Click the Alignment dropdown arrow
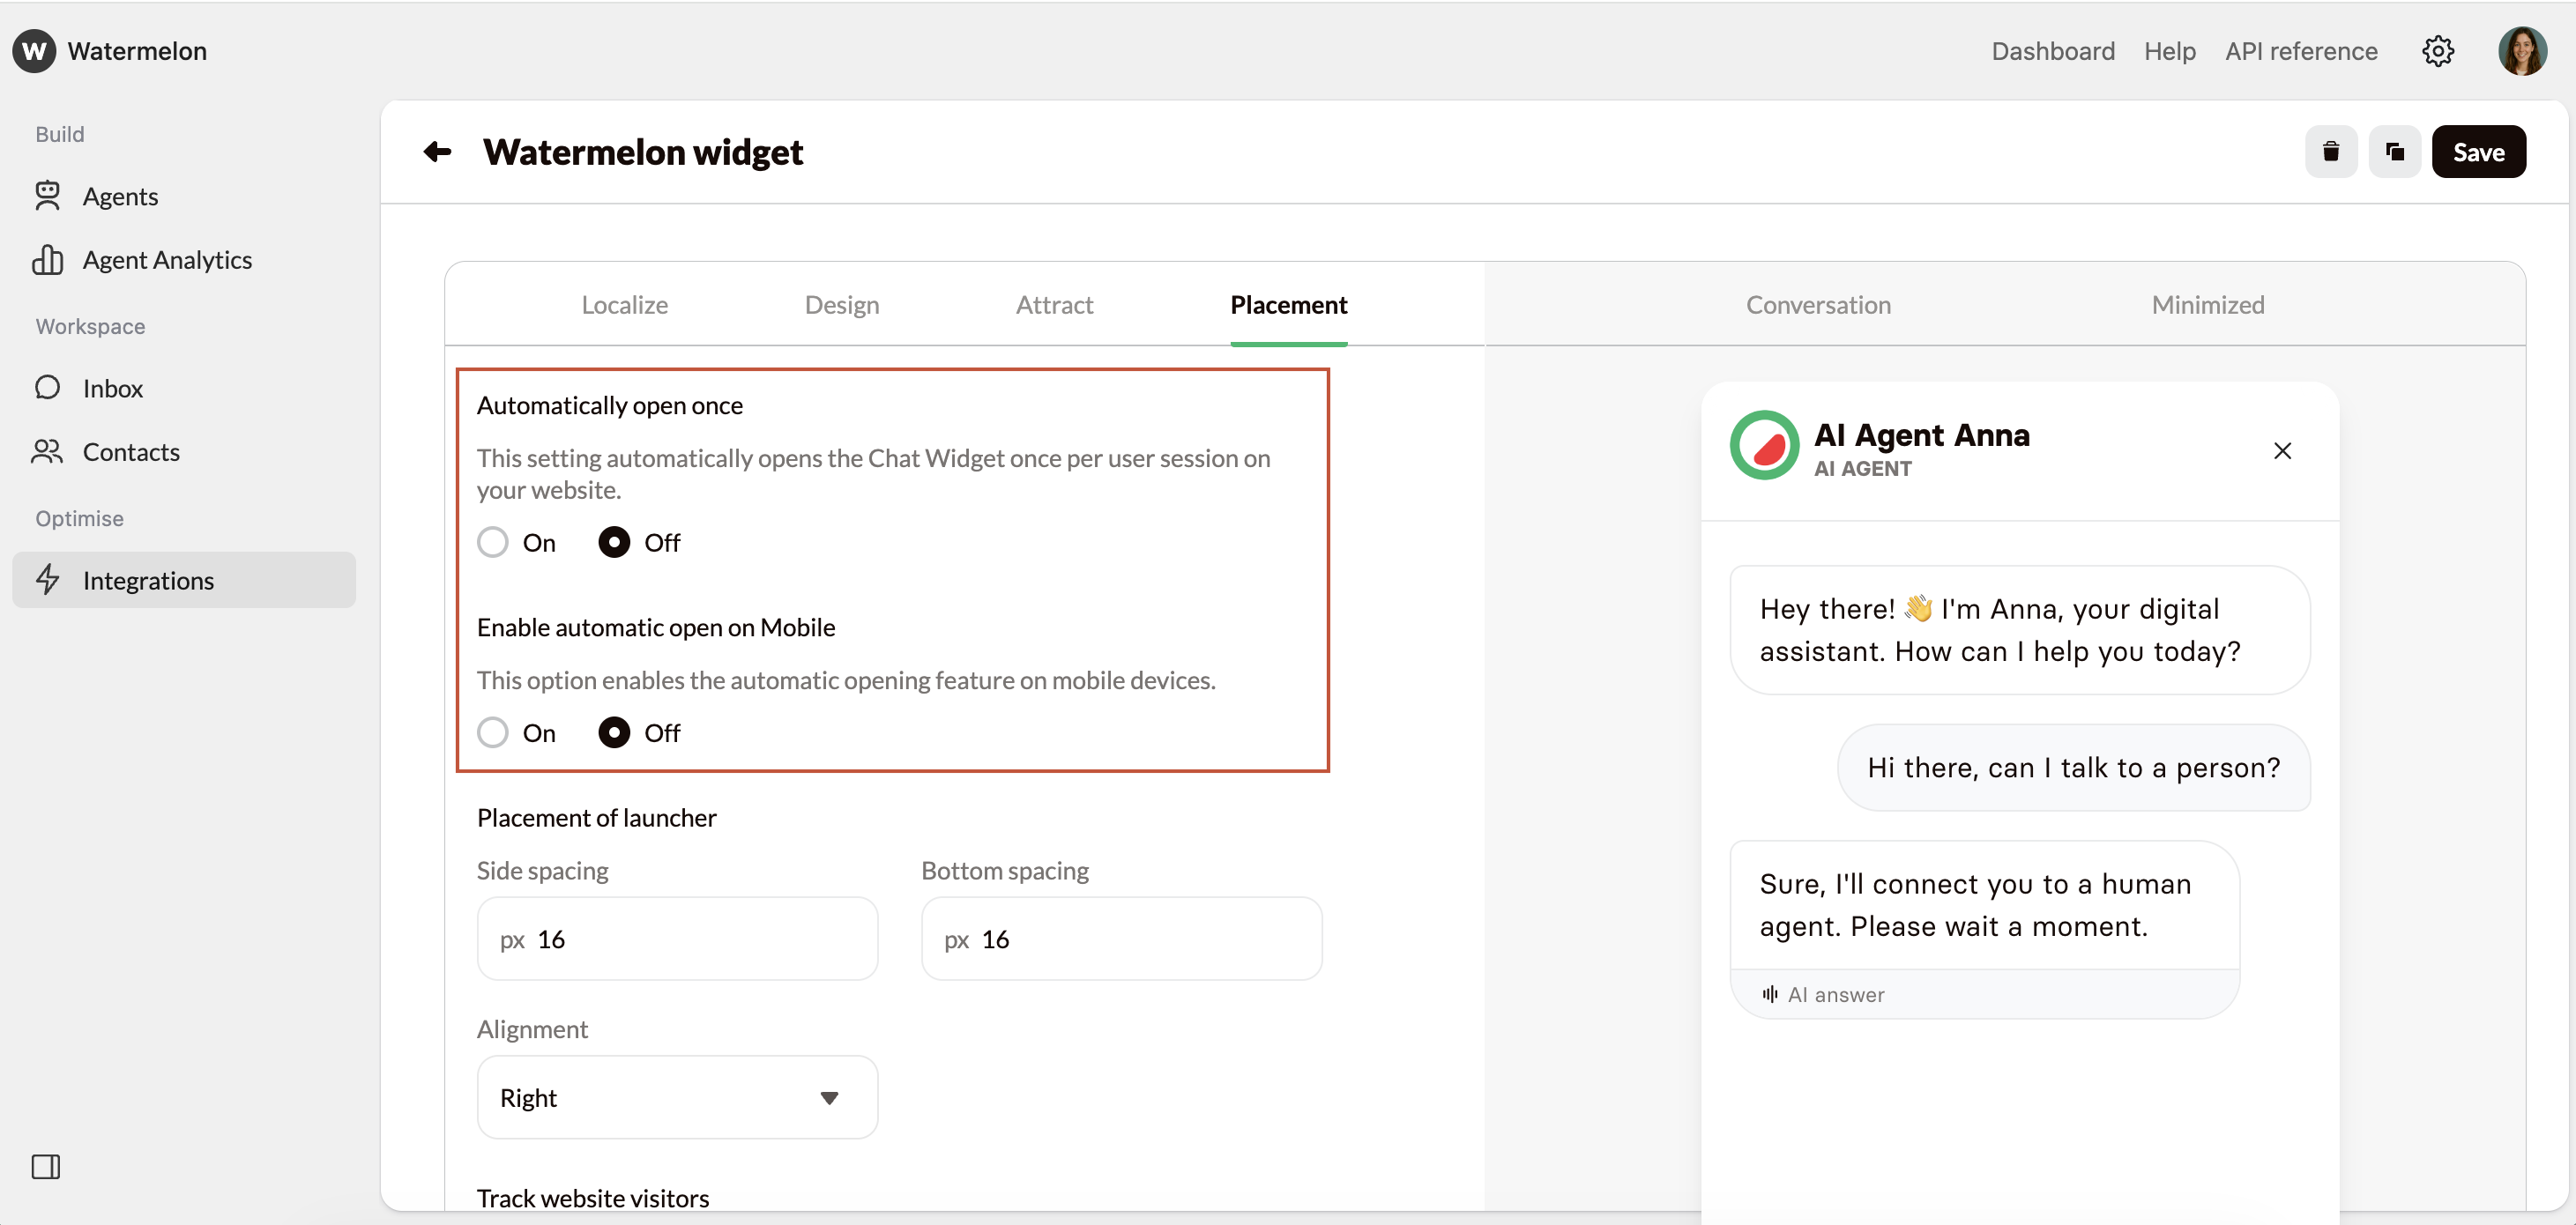Viewport: 2576px width, 1225px height. tap(829, 1098)
